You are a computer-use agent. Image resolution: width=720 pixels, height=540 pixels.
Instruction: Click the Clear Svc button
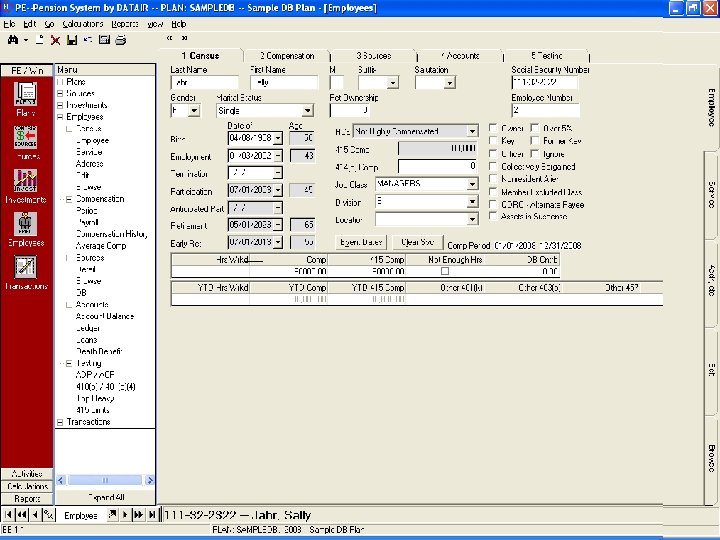point(417,242)
